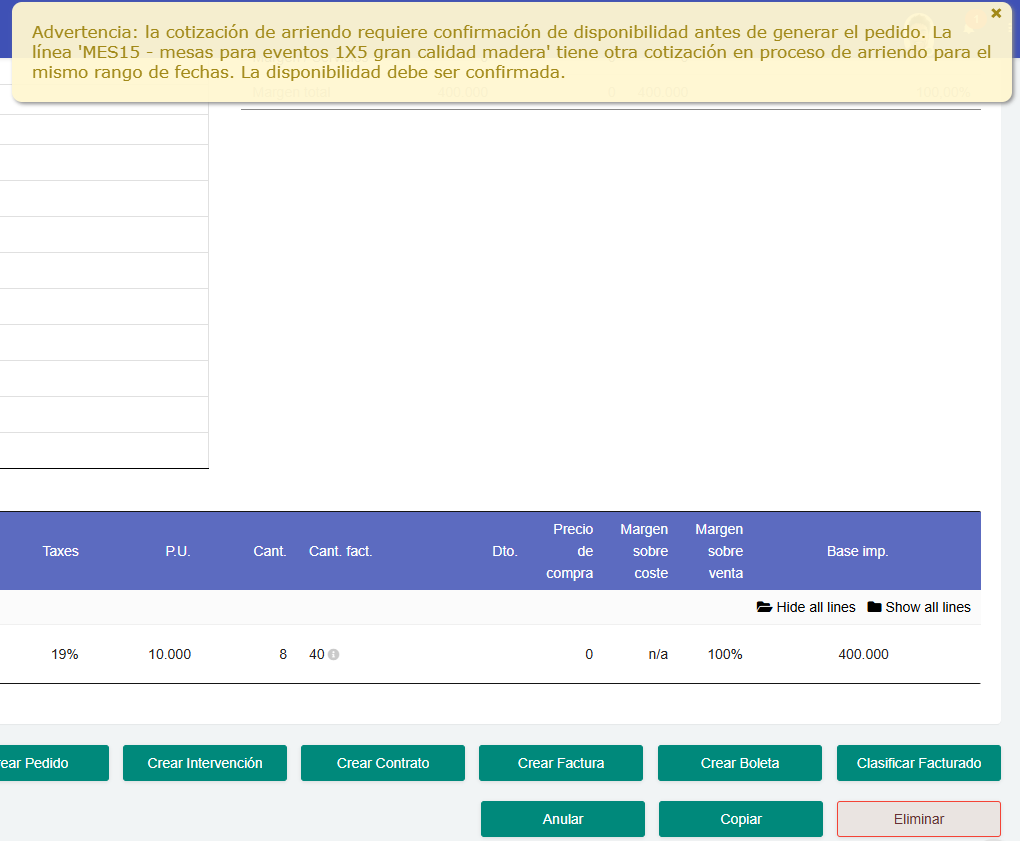Cancel the quotation with Anular
Viewport: 1020px width, 841px height.
(562, 819)
